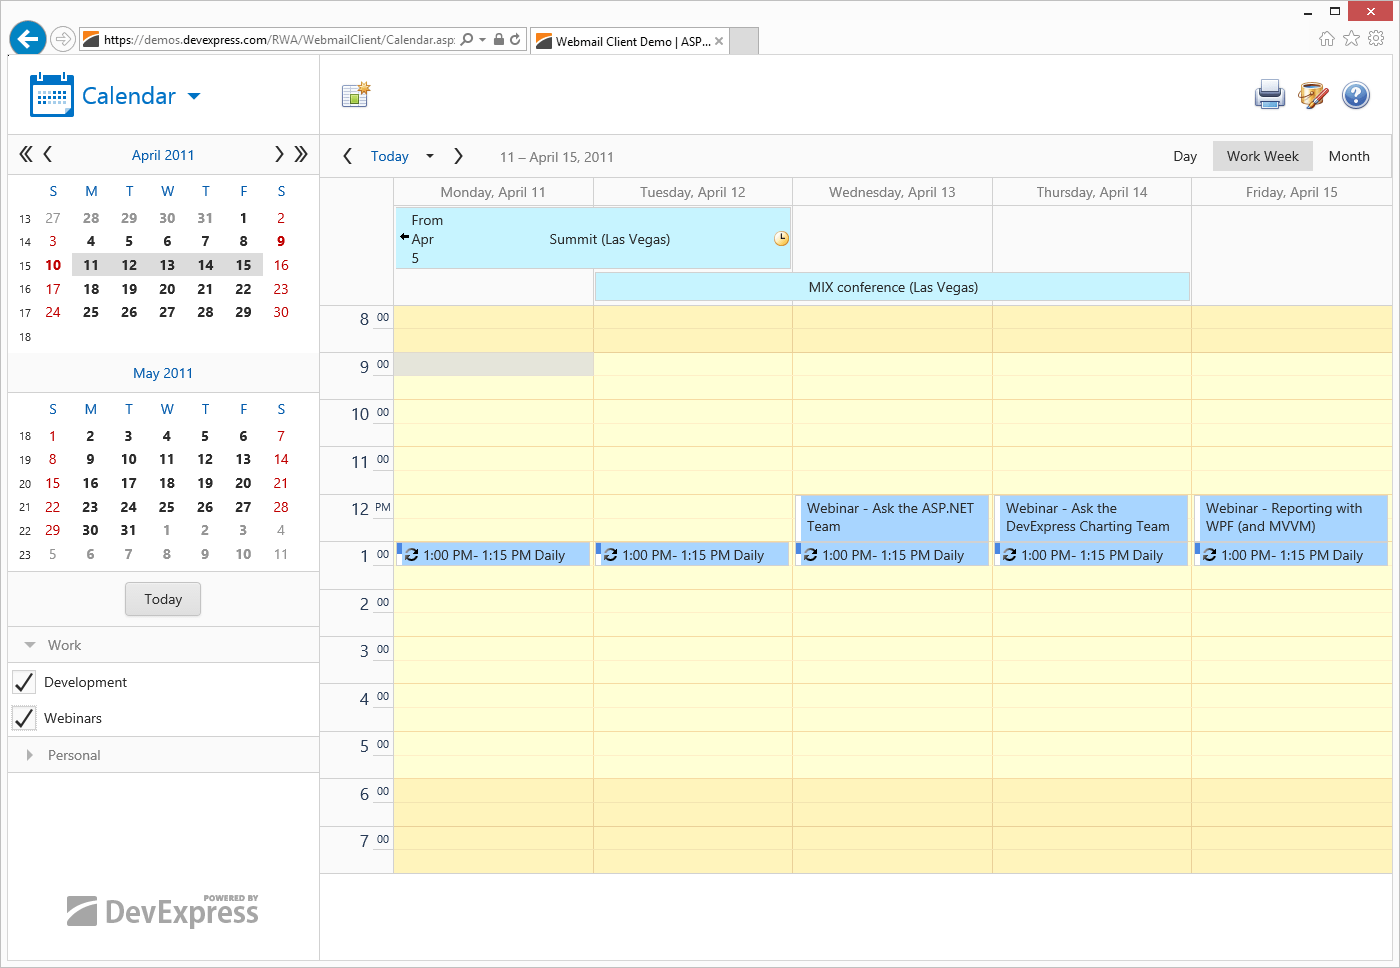Screen dimensions: 1400x968
Task: Click the Calendar app icon
Action: pos(52,95)
